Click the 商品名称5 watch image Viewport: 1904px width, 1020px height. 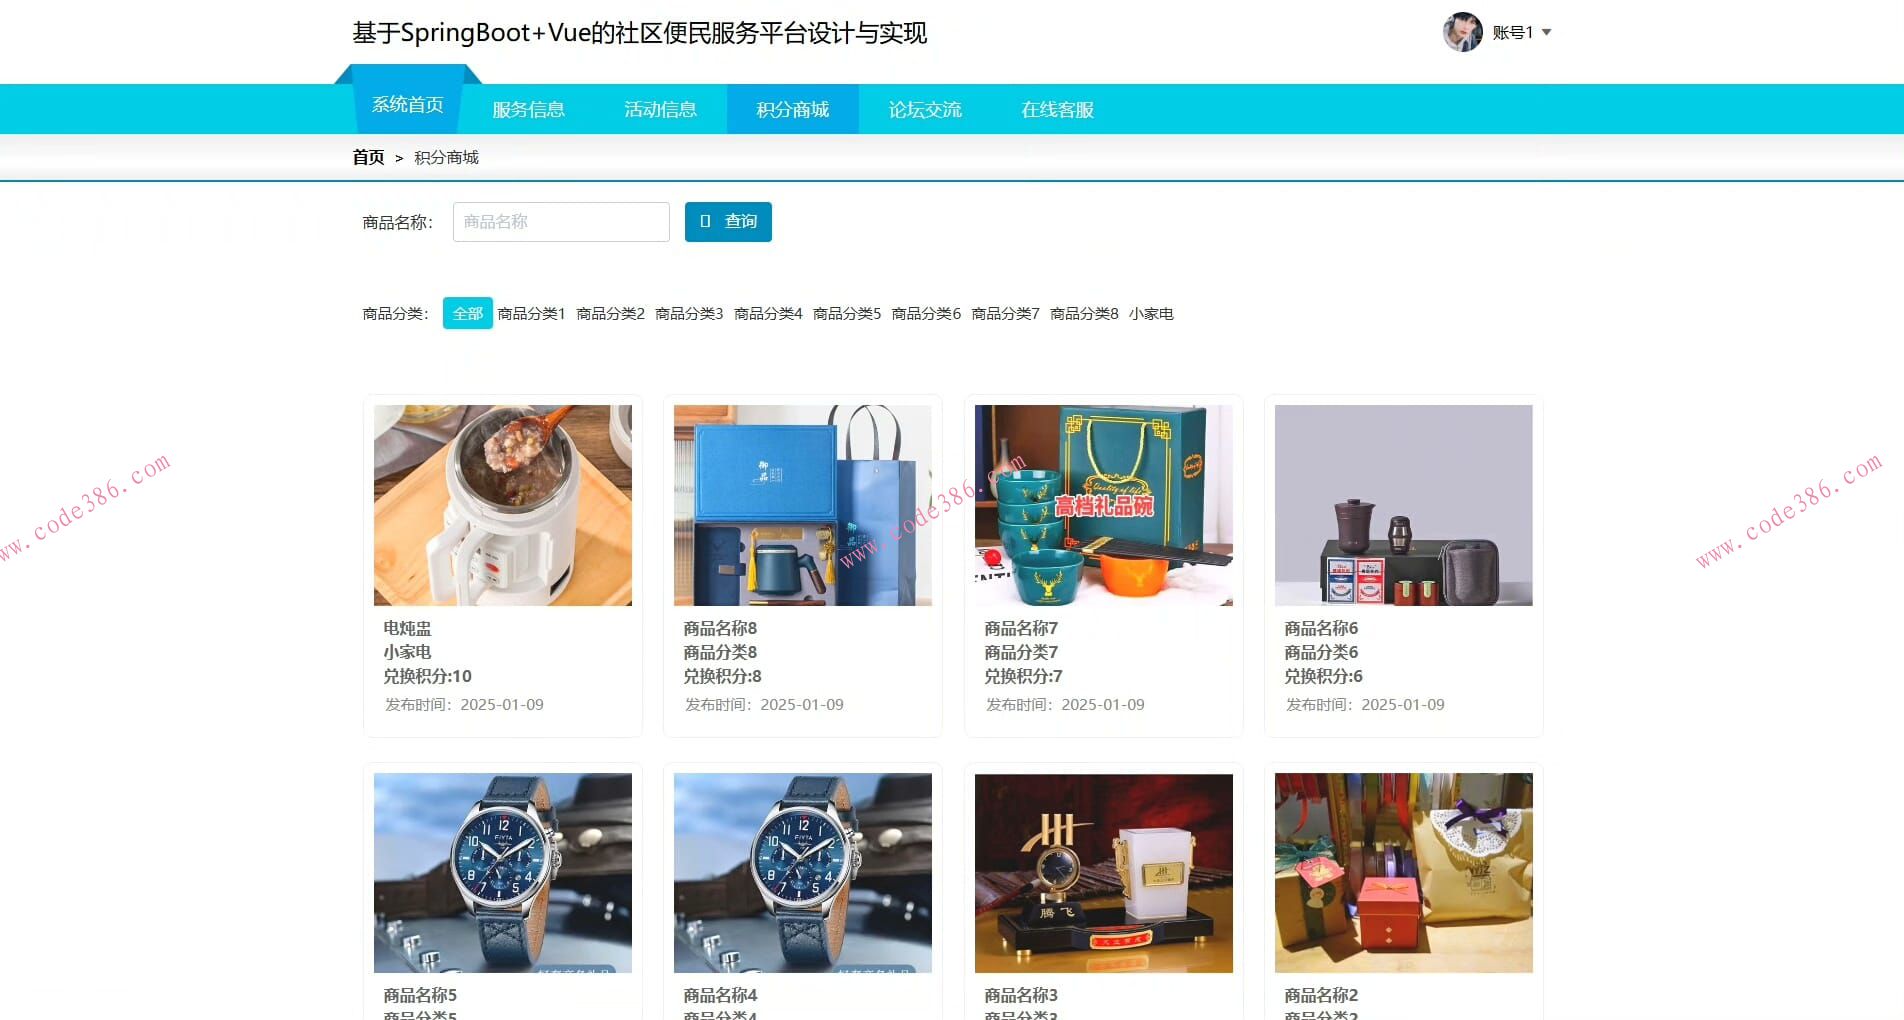click(502, 872)
